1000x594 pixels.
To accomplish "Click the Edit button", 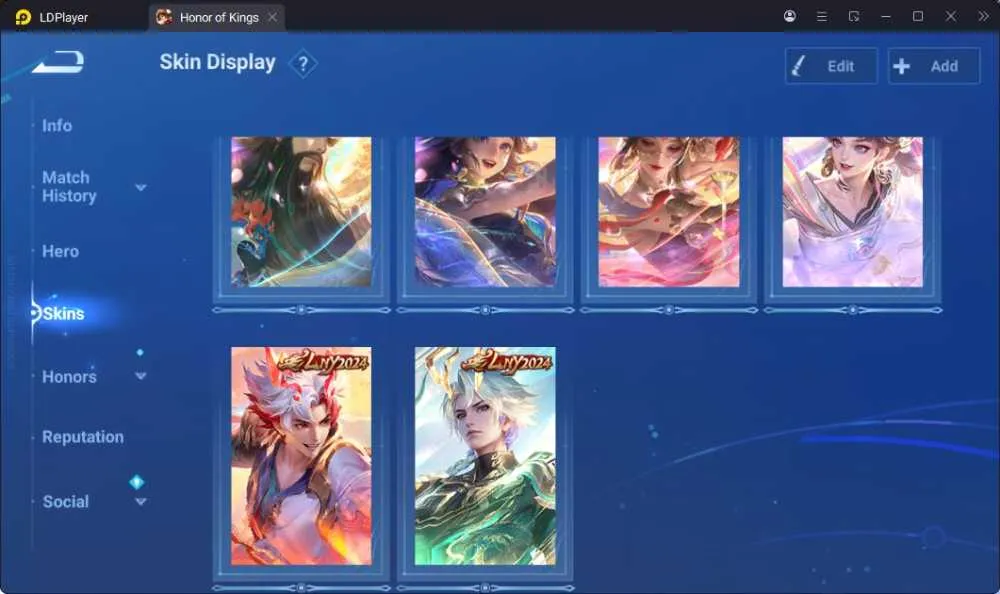I will 831,66.
